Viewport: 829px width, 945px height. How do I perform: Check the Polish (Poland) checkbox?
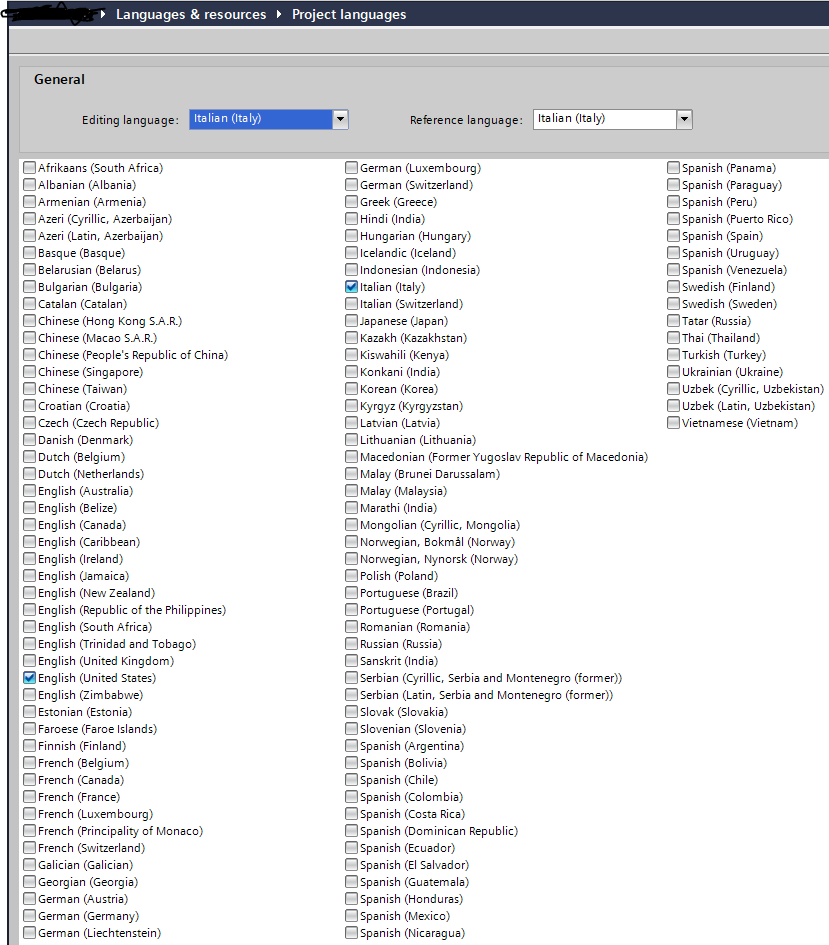coord(351,576)
